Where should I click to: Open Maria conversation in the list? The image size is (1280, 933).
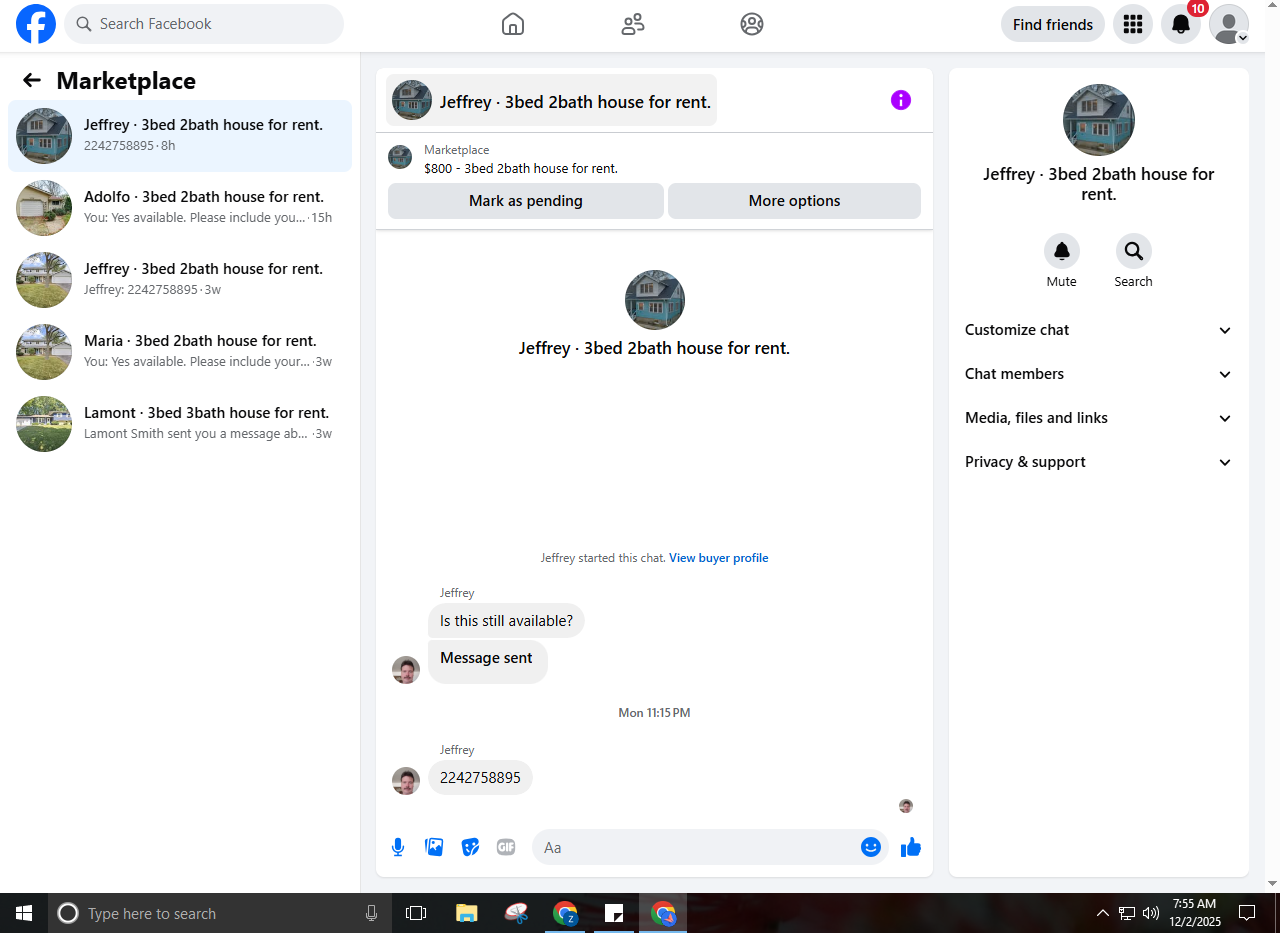click(180, 352)
